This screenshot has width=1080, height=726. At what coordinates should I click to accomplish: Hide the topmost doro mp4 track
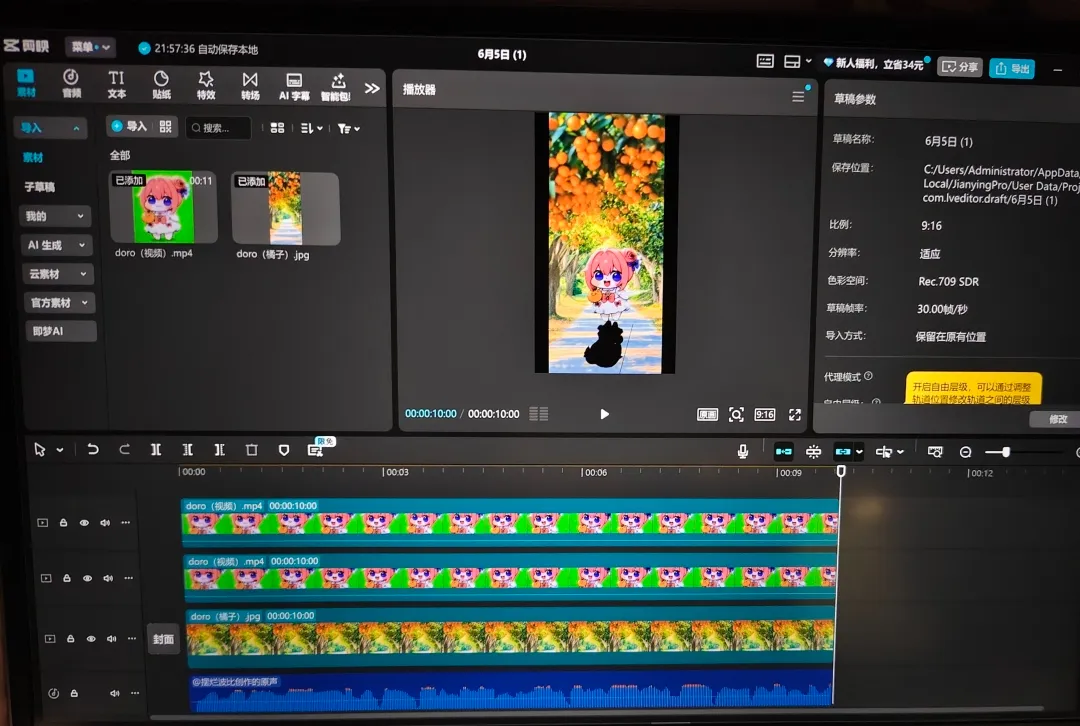[x=84, y=523]
